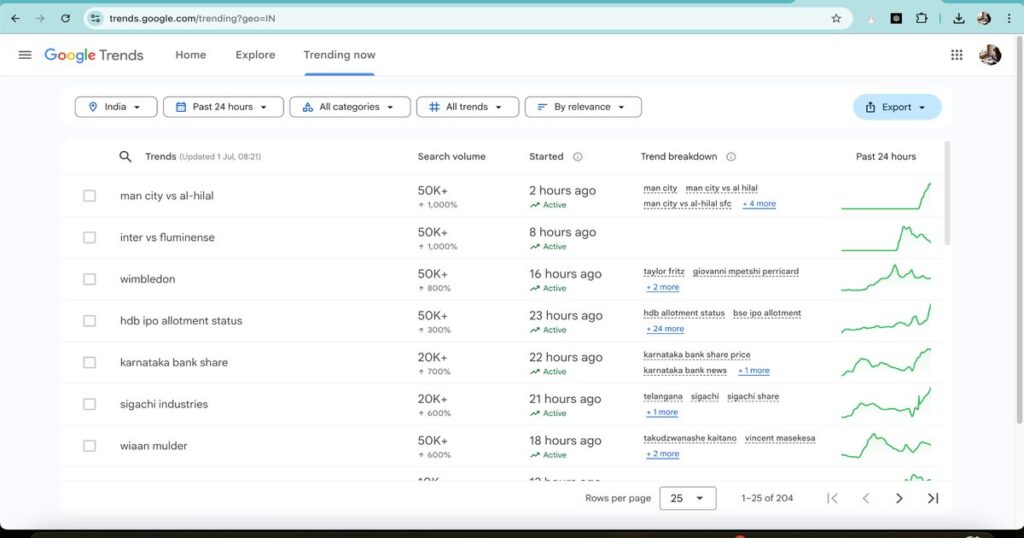1024x538 pixels.
Task: Bookmark this page with the star icon
Action: [836, 18]
